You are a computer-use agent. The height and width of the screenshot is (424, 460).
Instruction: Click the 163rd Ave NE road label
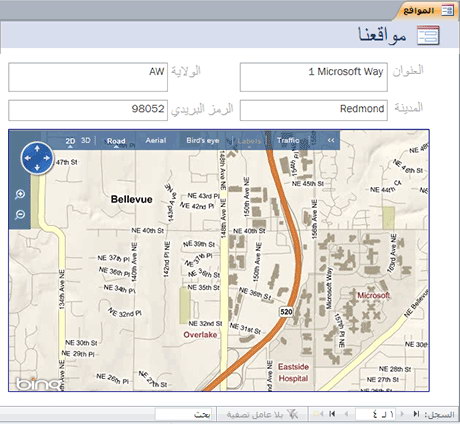pos(393,254)
